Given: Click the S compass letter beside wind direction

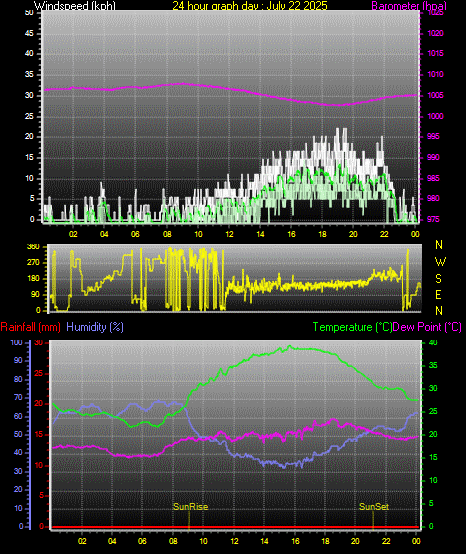Looking at the screenshot, I should click(438, 279).
